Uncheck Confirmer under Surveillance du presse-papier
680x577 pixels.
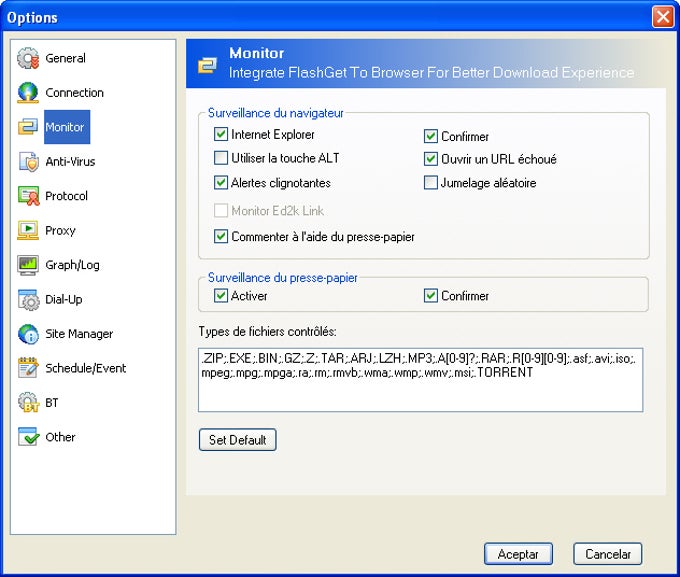click(x=431, y=295)
